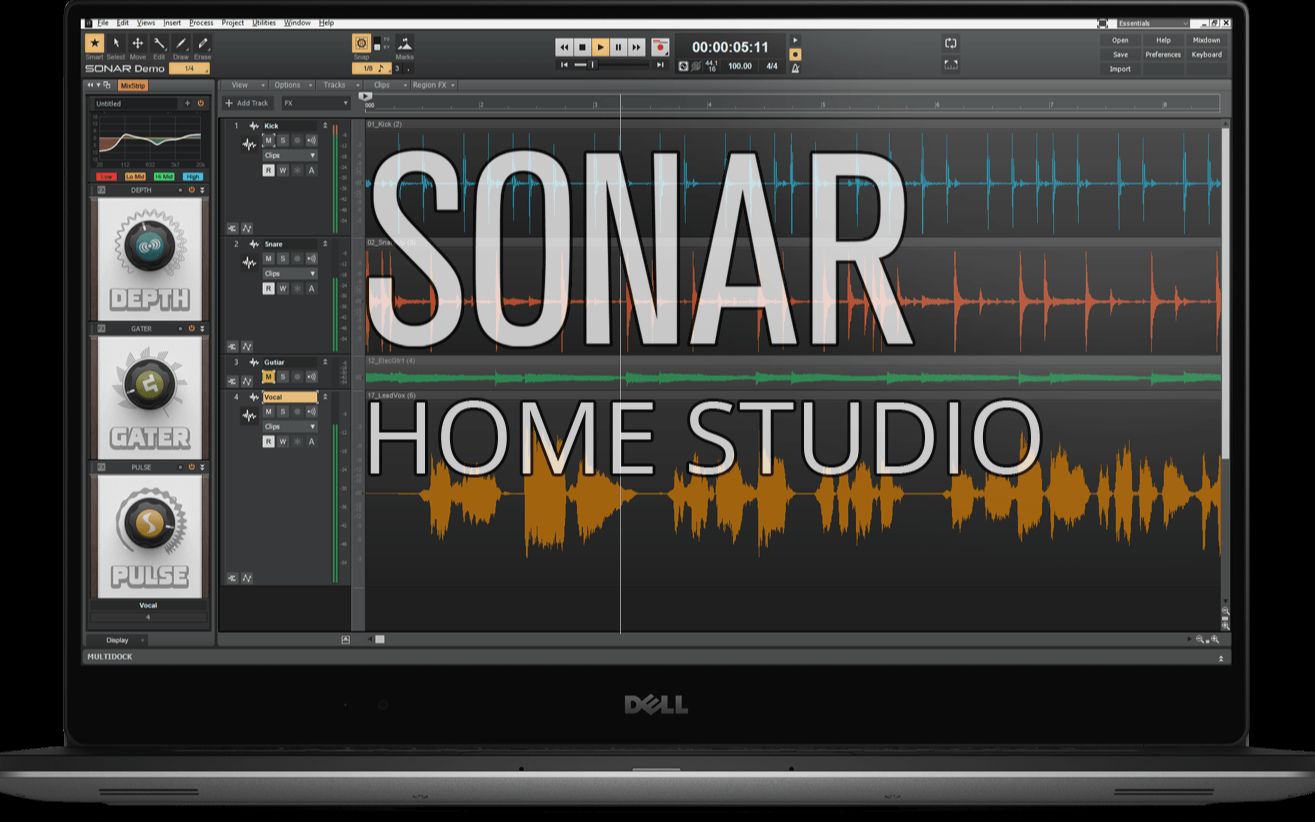Click the Lo Mid EQ band button
Screen dimensions: 1315x822
pyautogui.click(x=135, y=177)
